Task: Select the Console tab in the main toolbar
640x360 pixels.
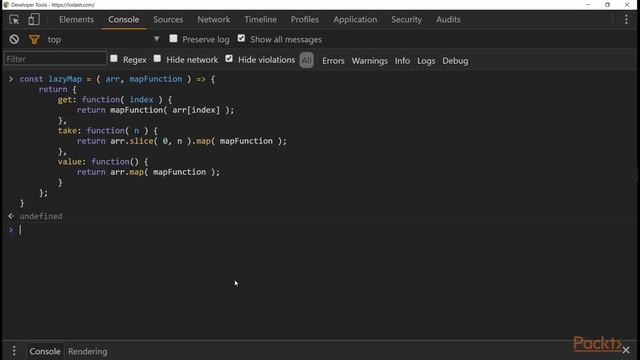Action: pyautogui.click(x=124, y=19)
